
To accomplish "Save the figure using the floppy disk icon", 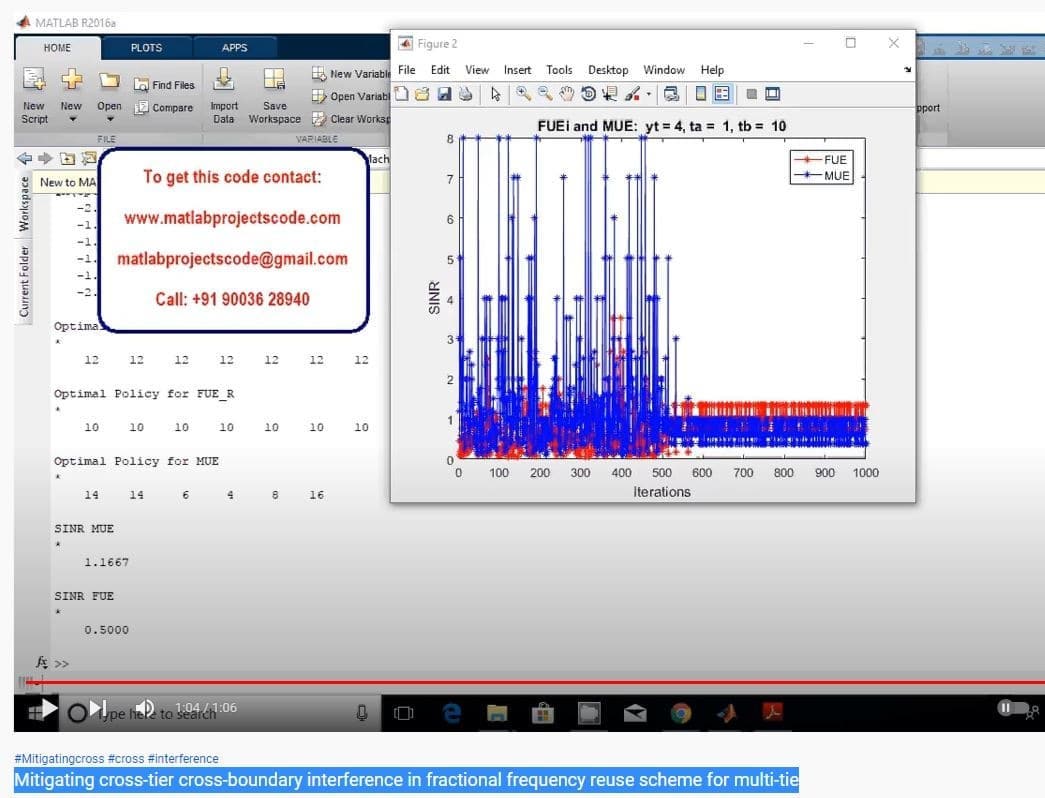I will (445, 94).
